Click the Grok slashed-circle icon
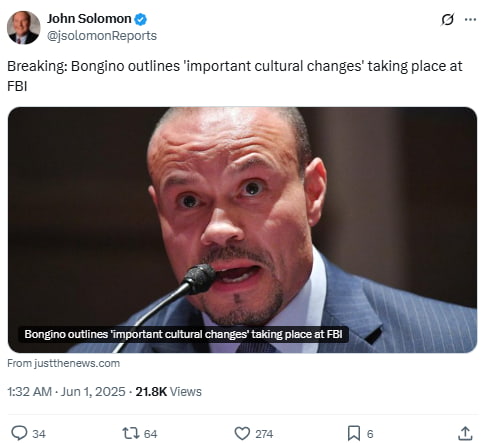 point(447,19)
